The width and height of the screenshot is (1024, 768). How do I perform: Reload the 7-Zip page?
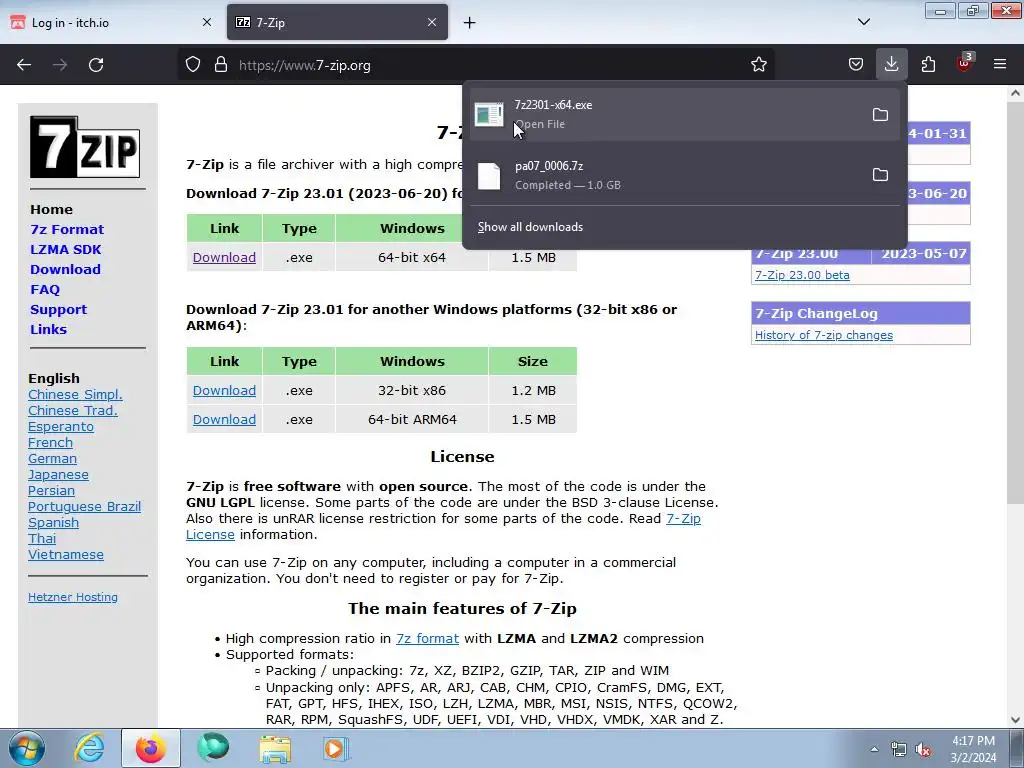pos(96,65)
